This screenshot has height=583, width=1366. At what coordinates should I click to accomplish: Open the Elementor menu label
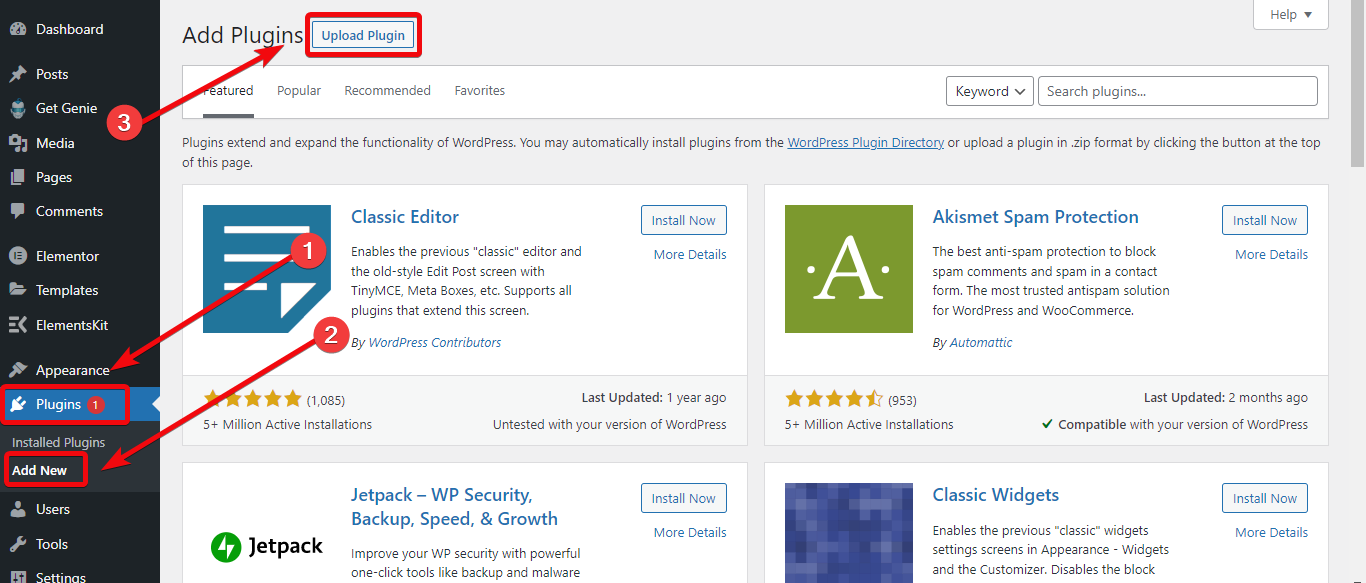tap(67, 256)
